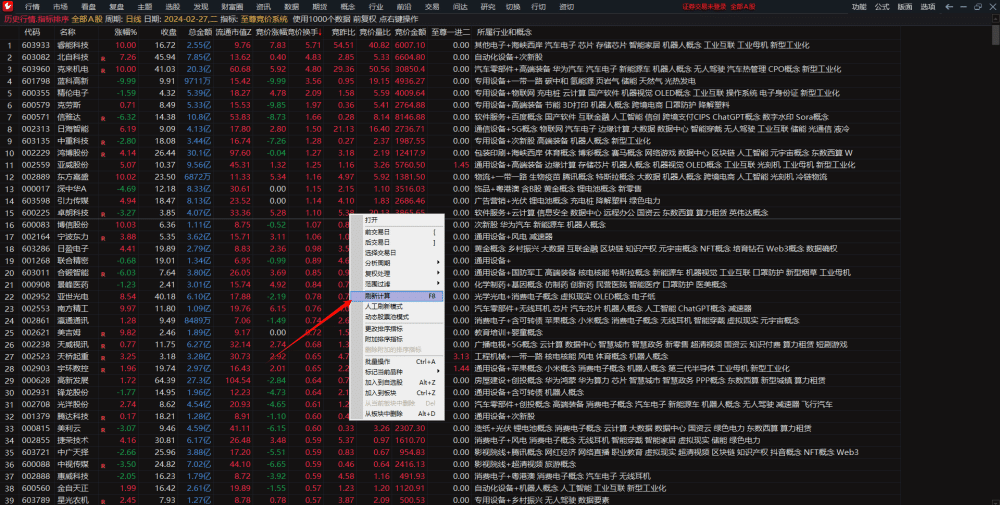Click the 至尊竞价系统 indicator name
1000x505 pixels.
coord(264,19)
